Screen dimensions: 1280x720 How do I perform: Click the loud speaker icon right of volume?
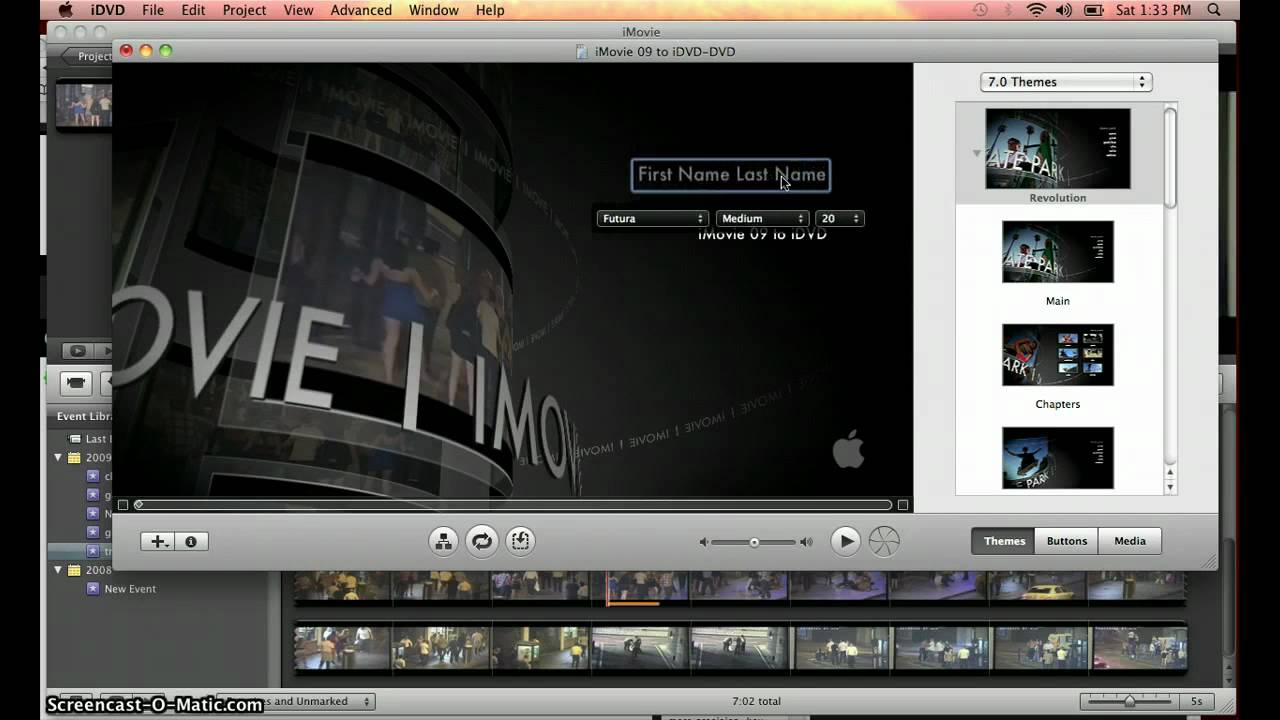(806, 542)
